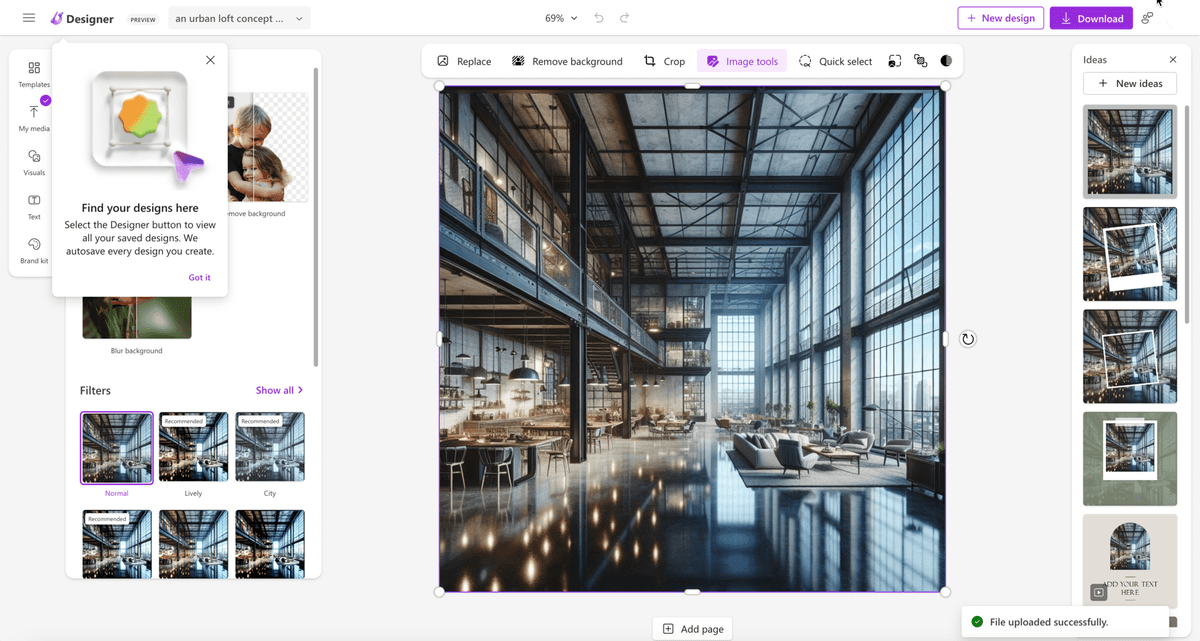The width and height of the screenshot is (1200, 641).
Task: Open the Brand kit panel
Action: (34, 249)
